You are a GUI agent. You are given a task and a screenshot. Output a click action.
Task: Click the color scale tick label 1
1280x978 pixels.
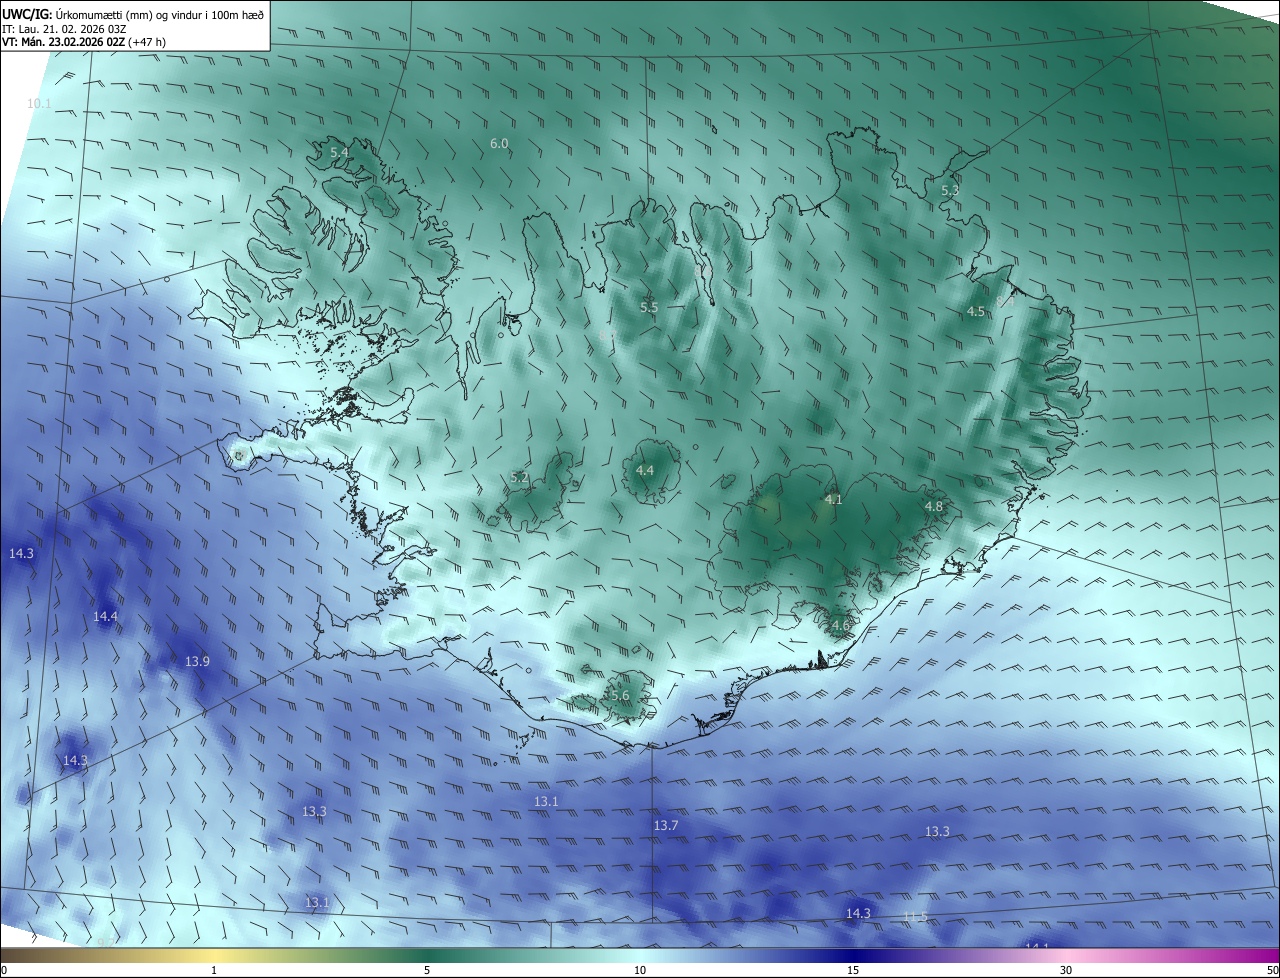[214, 971]
